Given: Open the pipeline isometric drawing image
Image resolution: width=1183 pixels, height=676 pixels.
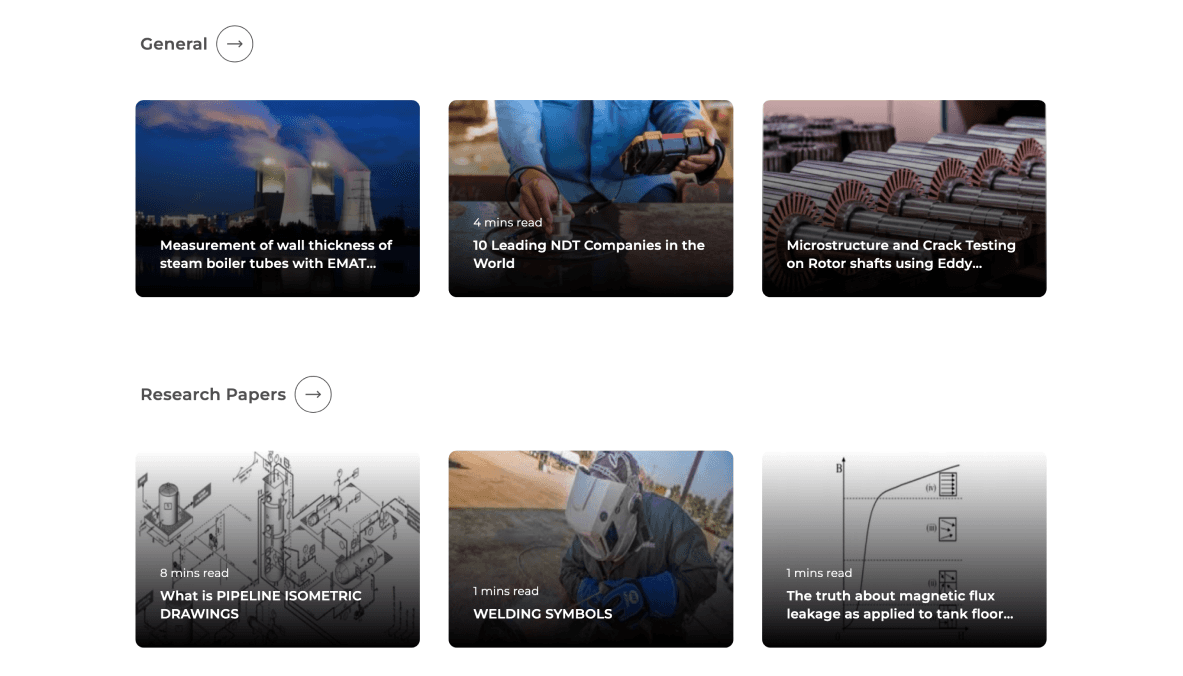Looking at the screenshot, I should tap(278, 549).
